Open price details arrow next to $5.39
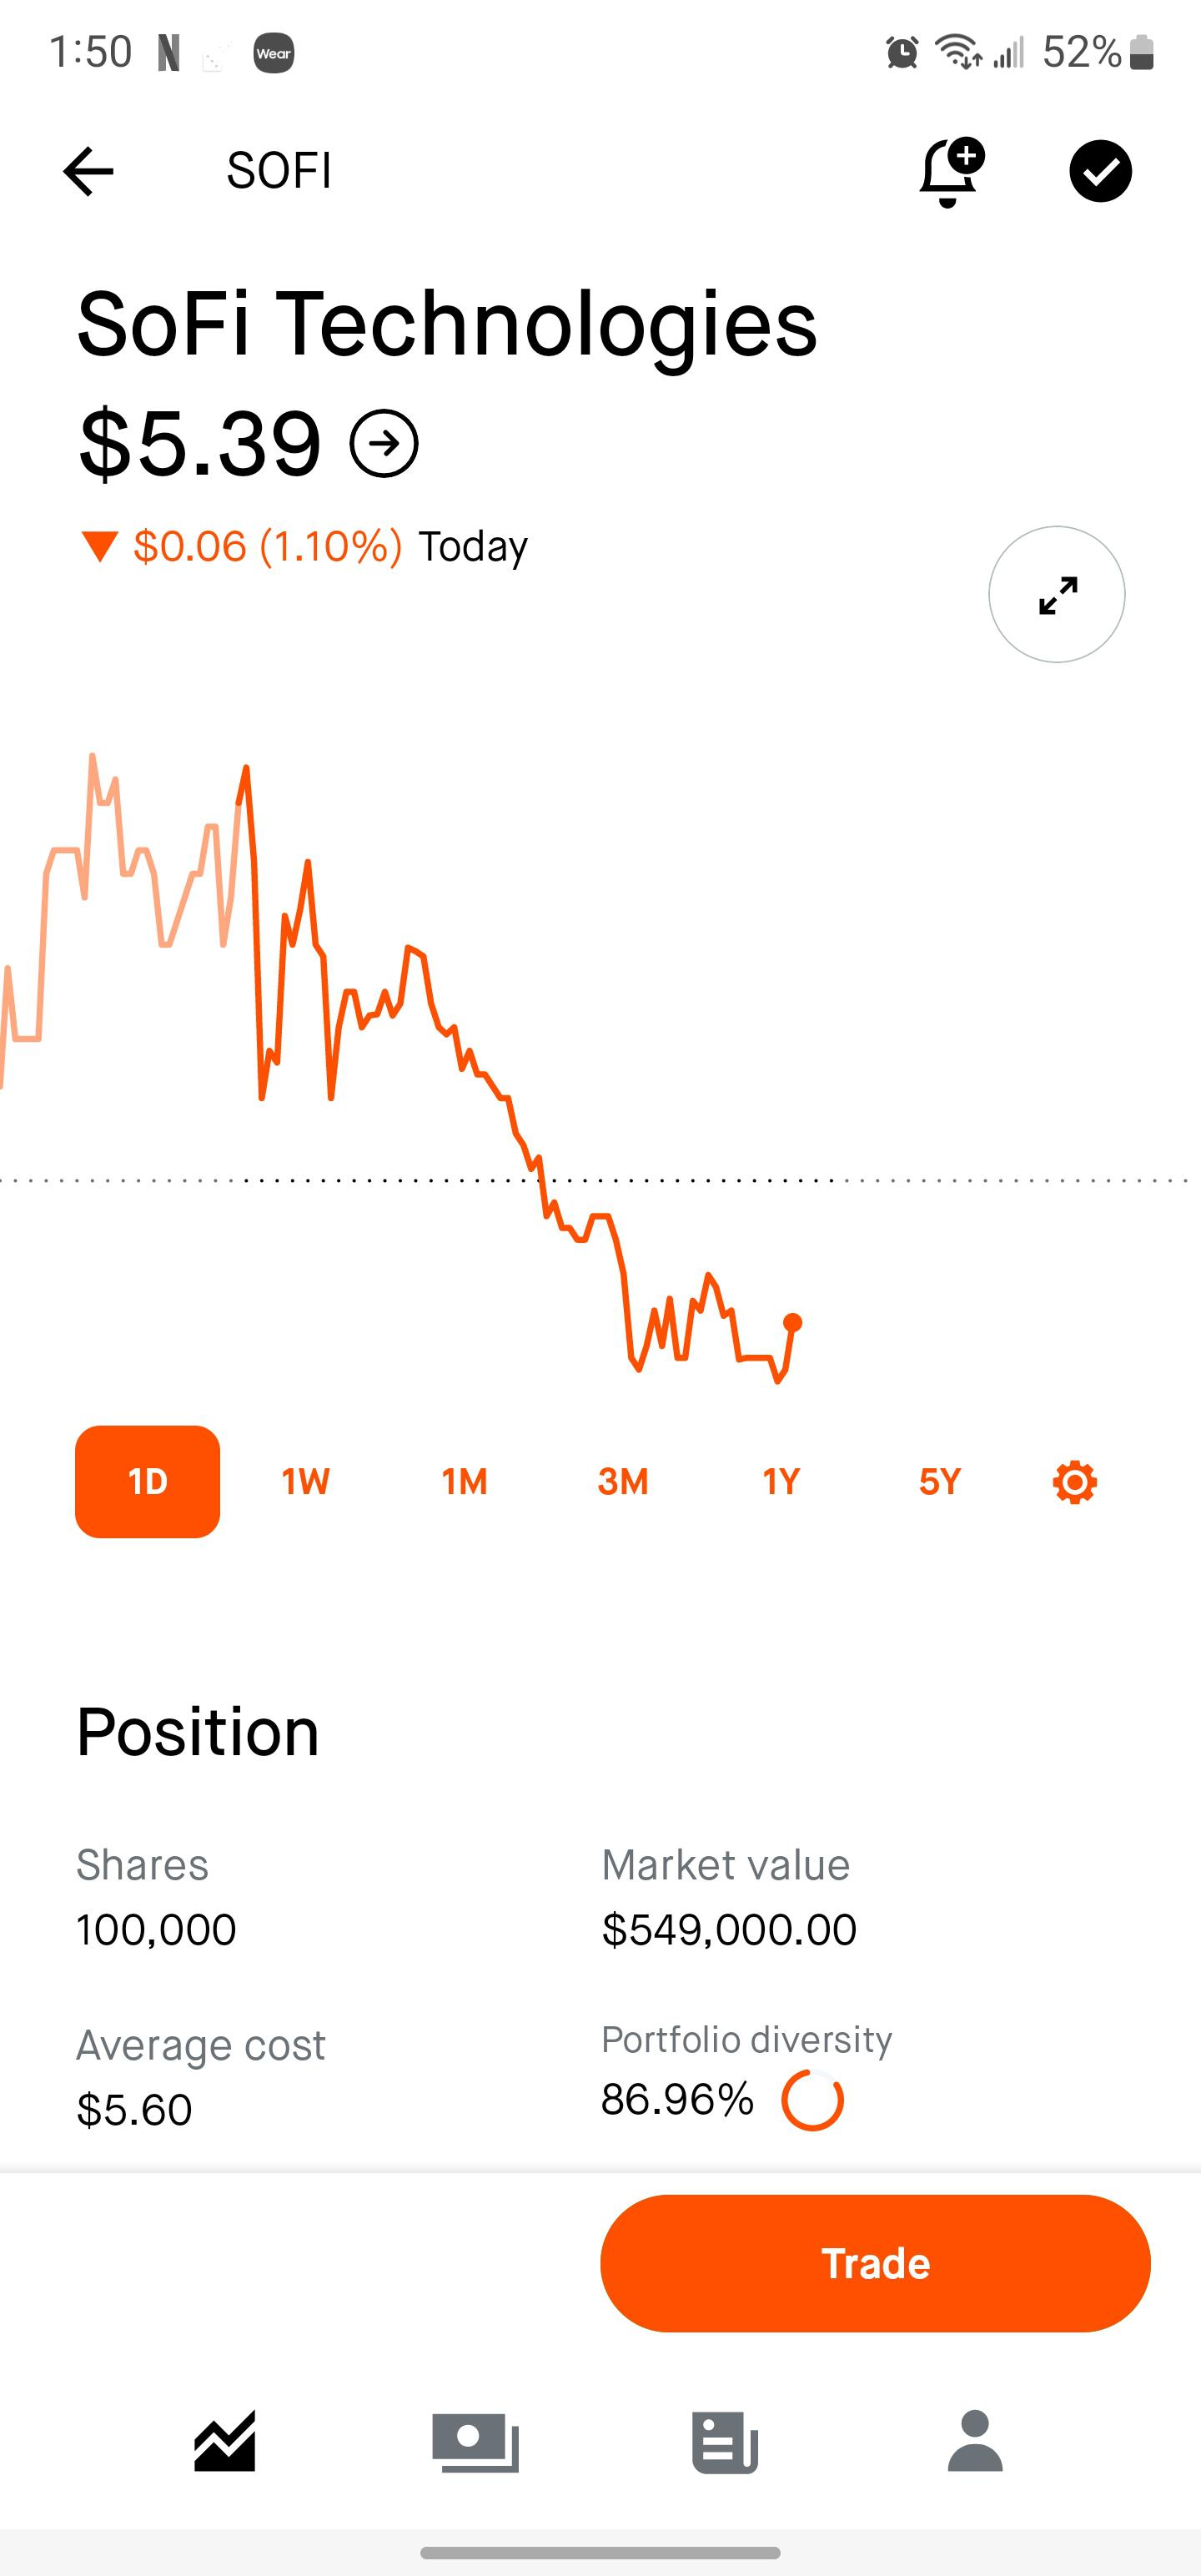Viewport: 1201px width, 2576px height. [x=384, y=443]
